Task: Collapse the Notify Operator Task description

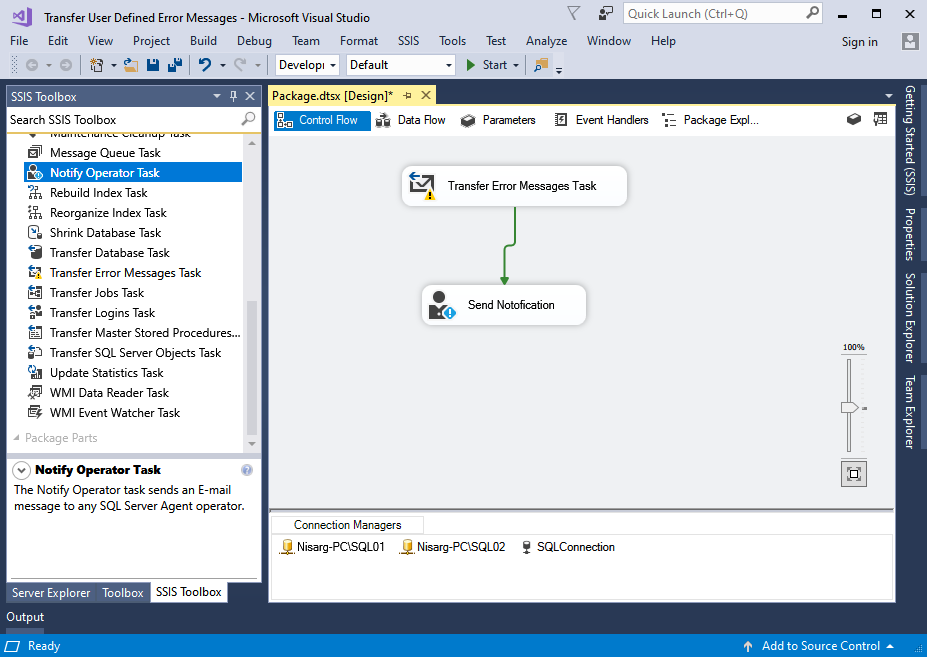Action: 22,470
